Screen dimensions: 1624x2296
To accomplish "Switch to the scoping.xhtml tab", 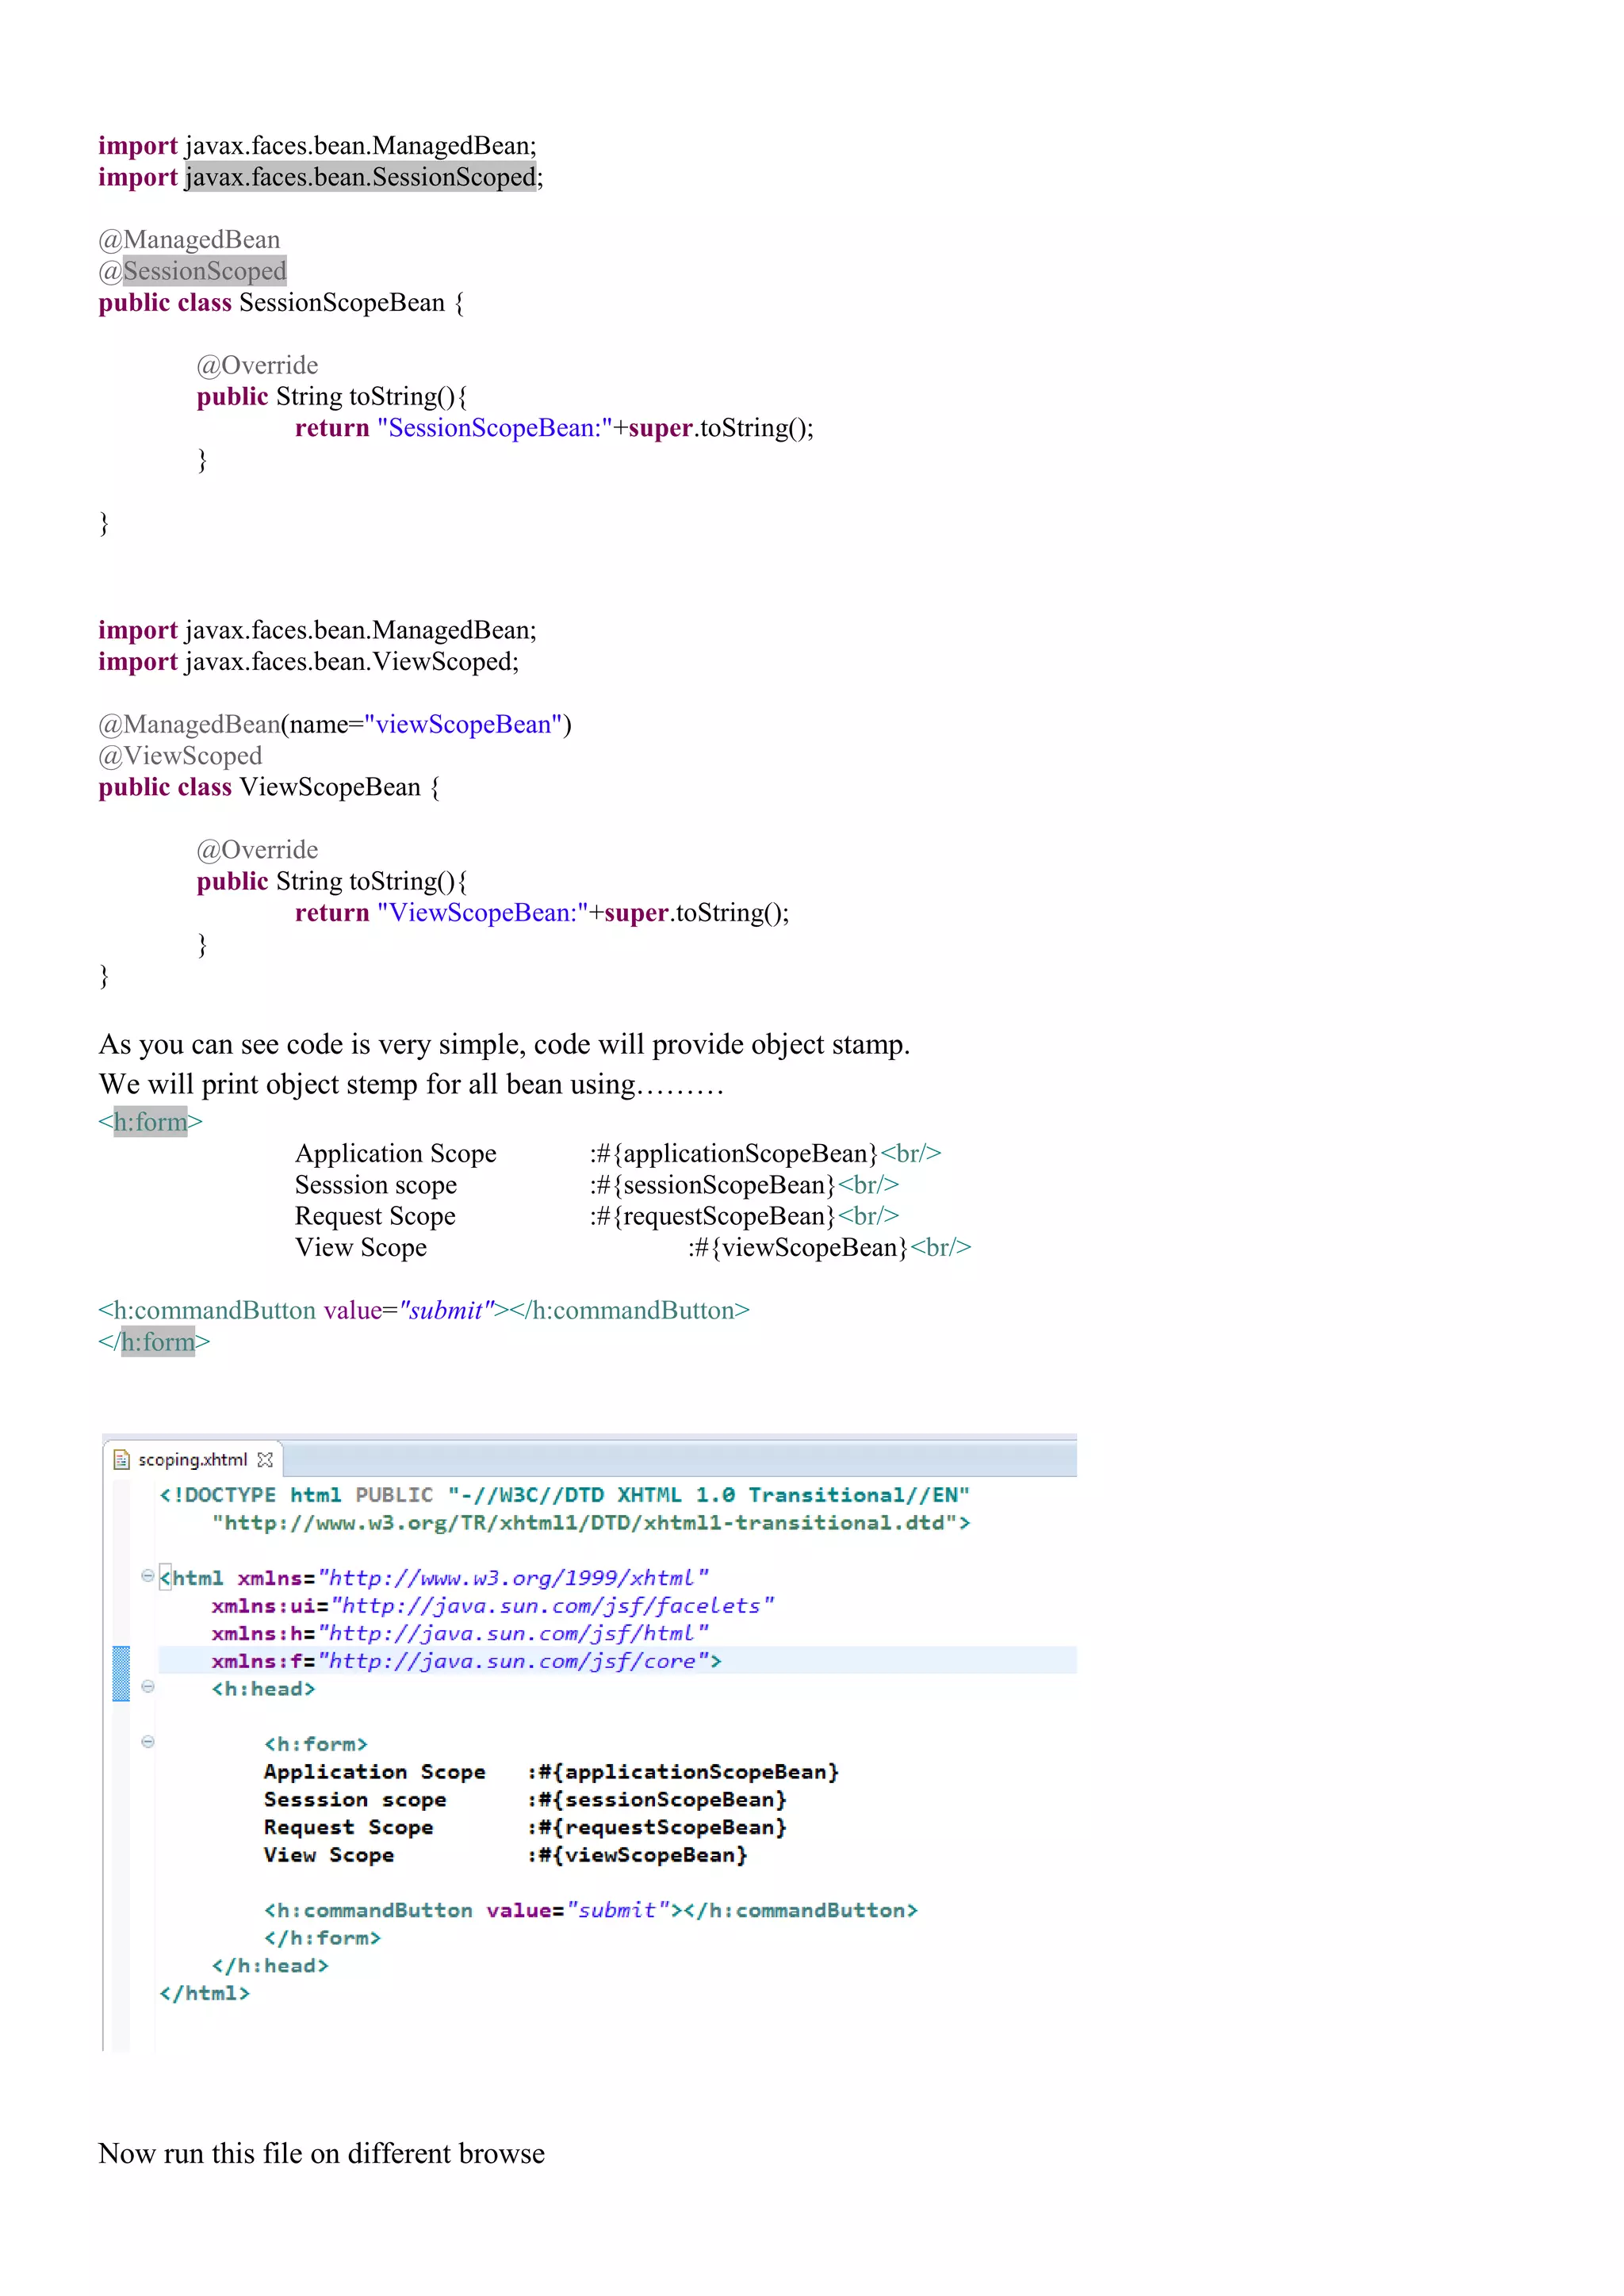I will (x=192, y=1460).
